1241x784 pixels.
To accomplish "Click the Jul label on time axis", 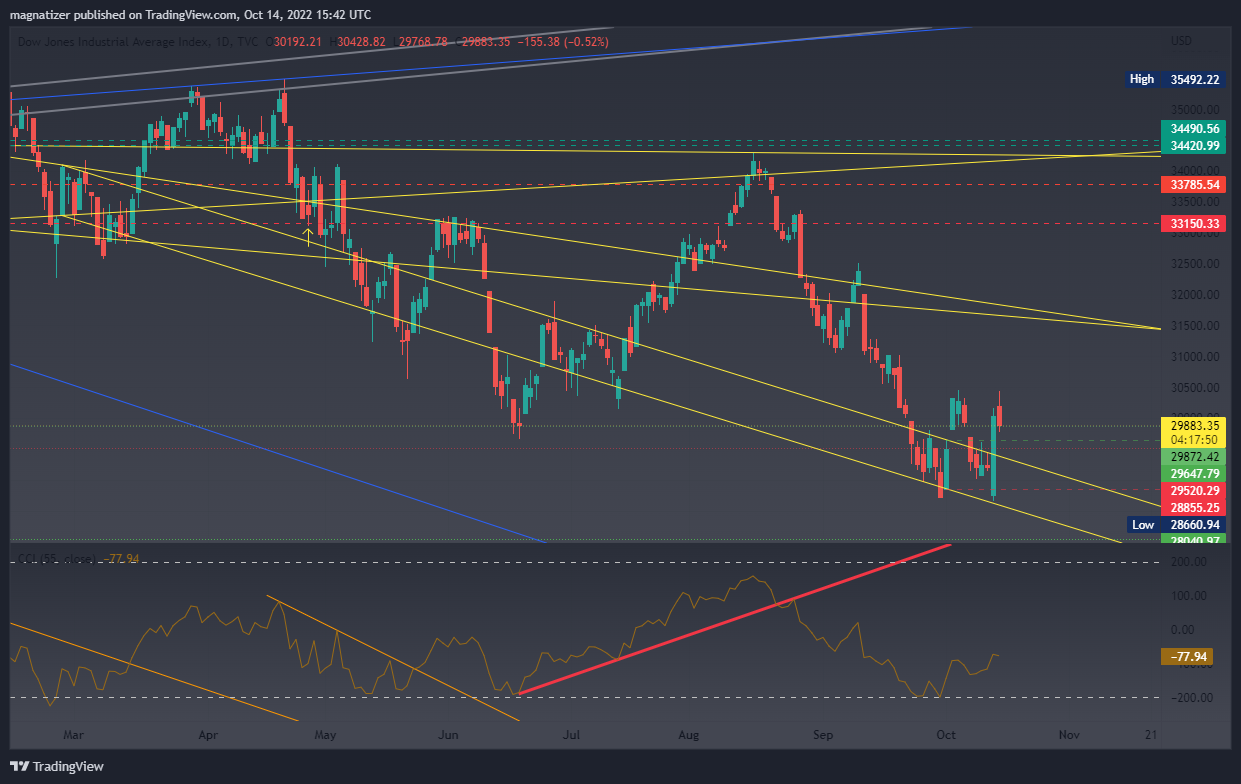I will (x=571, y=735).
